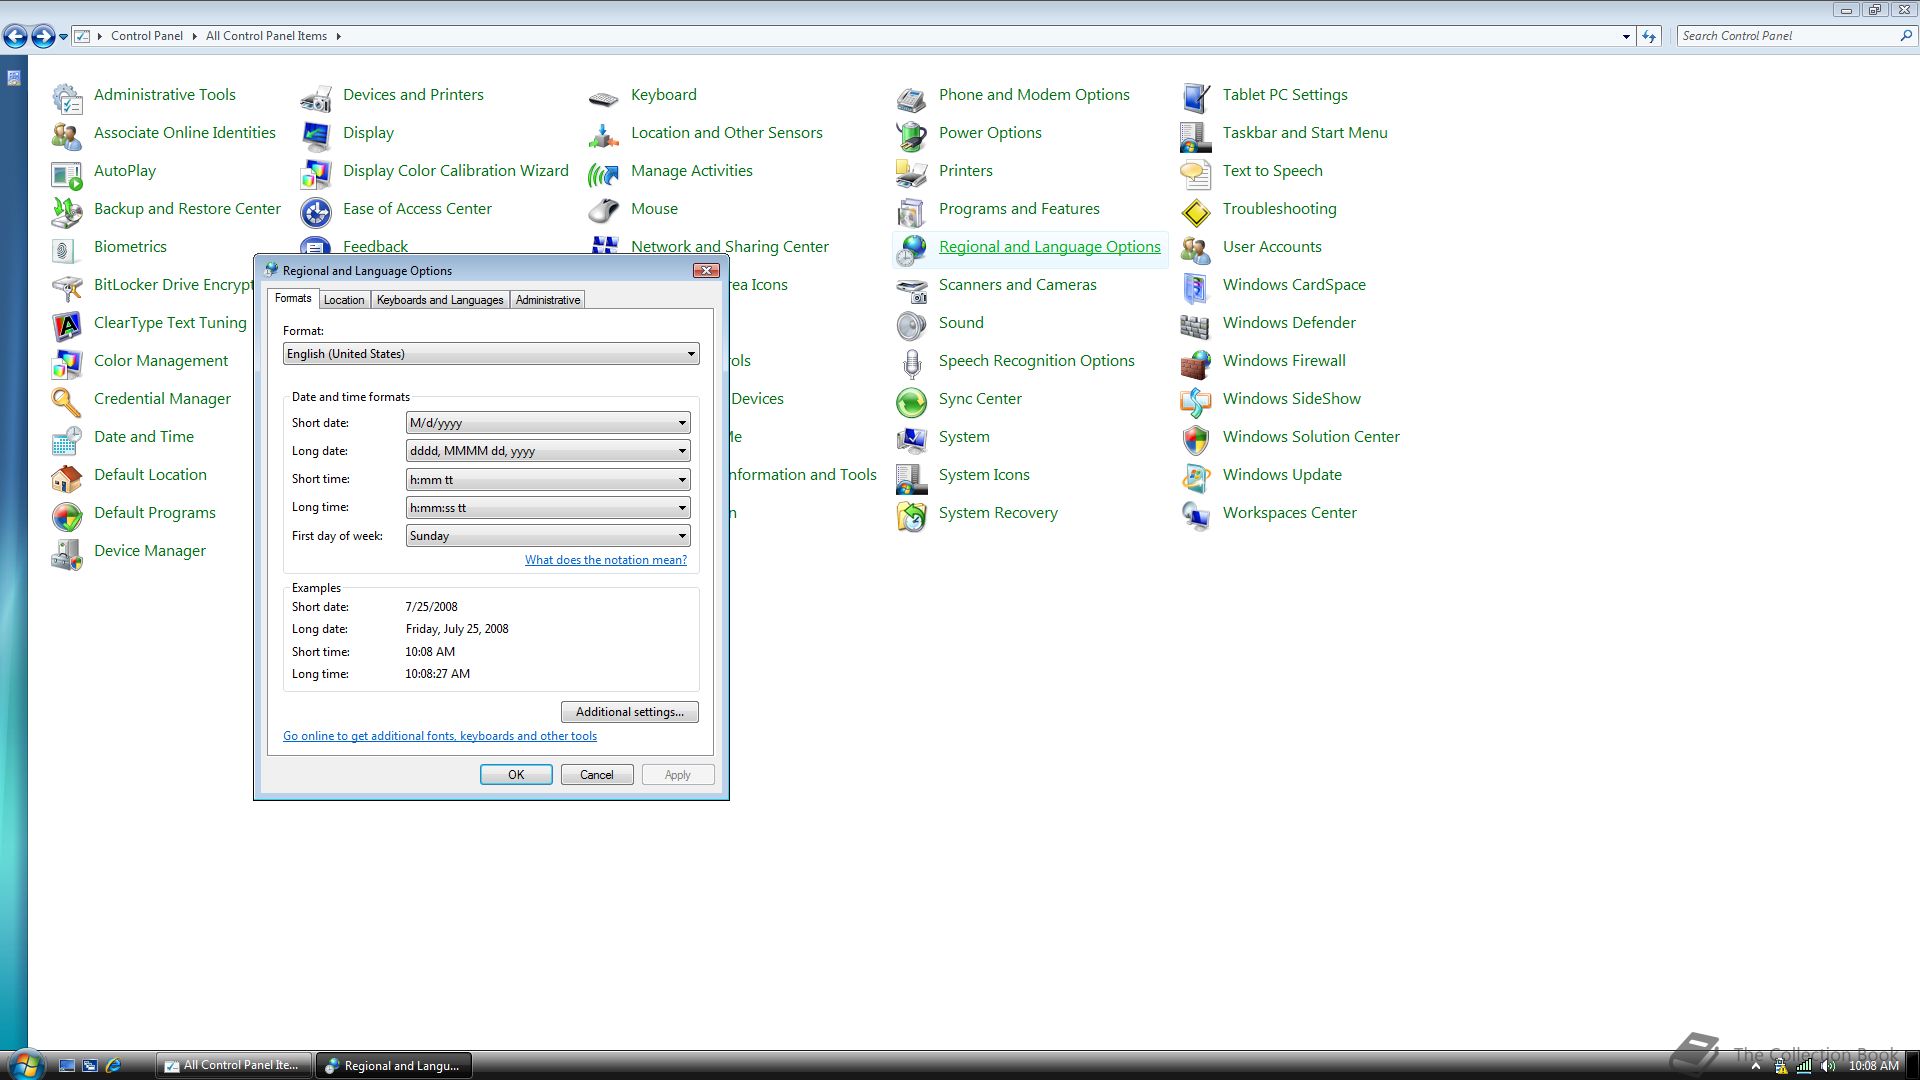The image size is (1920, 1080).
Task: Open the User Accounts link
Action: pyautogui.click(x=1272, y=247)
